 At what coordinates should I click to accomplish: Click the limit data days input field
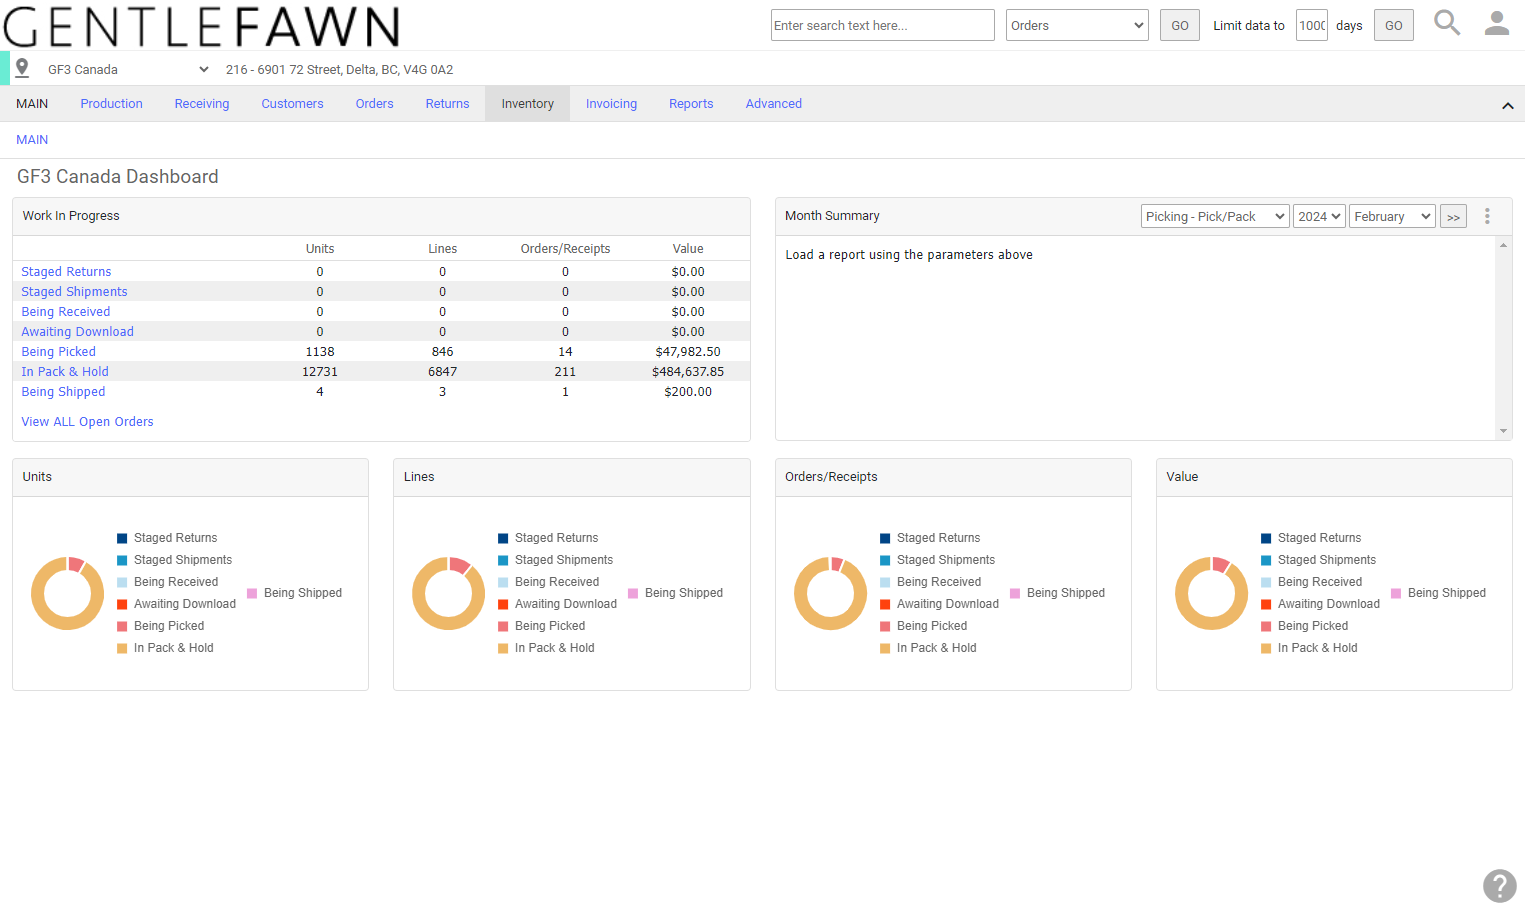[1312, 25]
